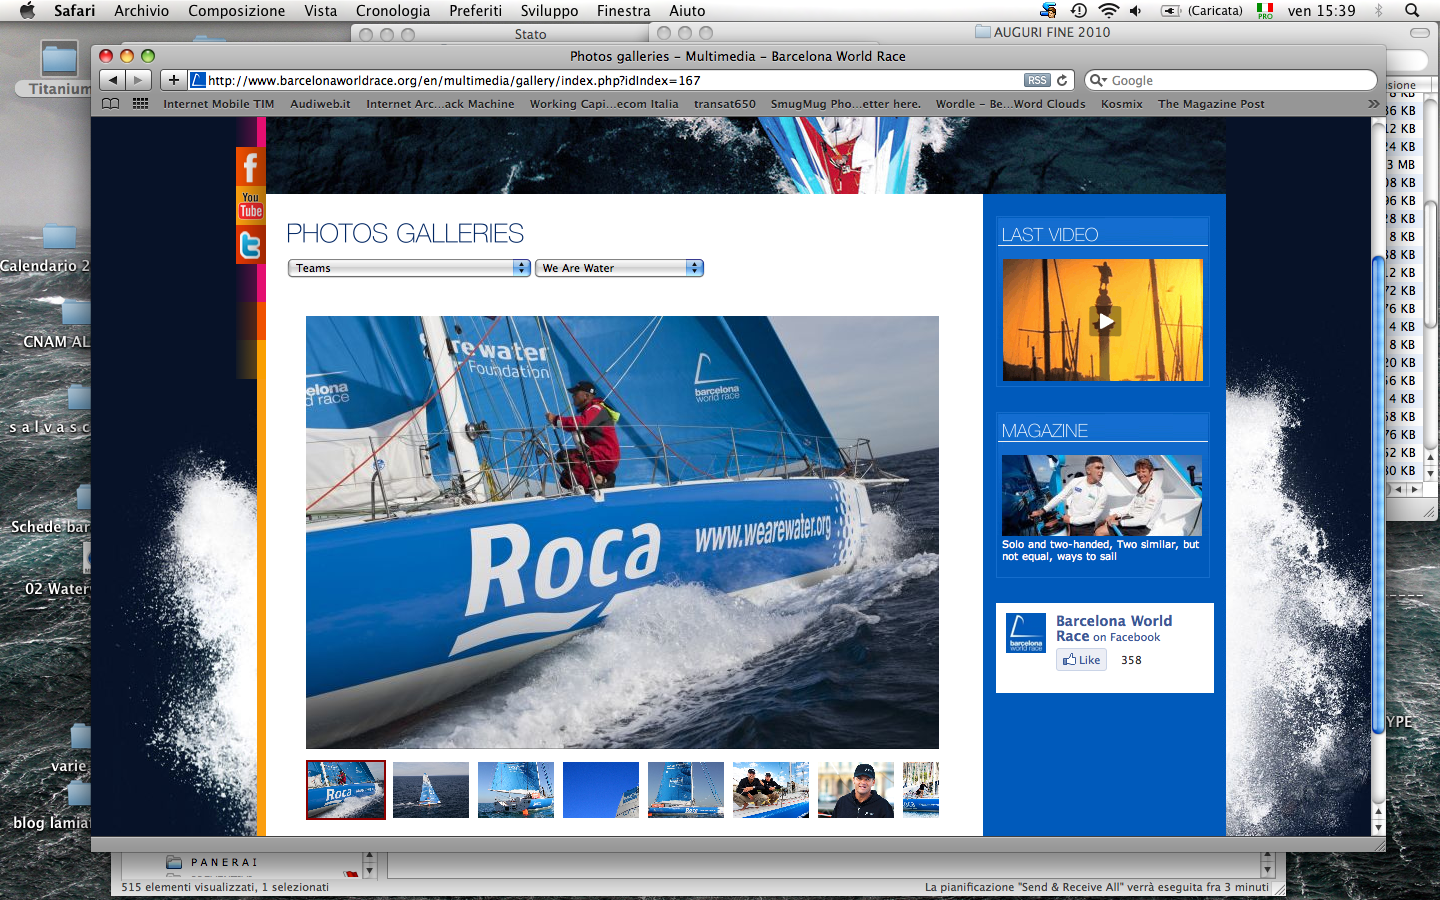Open the Apple menu
The height and width of the screenshot is (900, 1440).
click(x=27, y=10)
